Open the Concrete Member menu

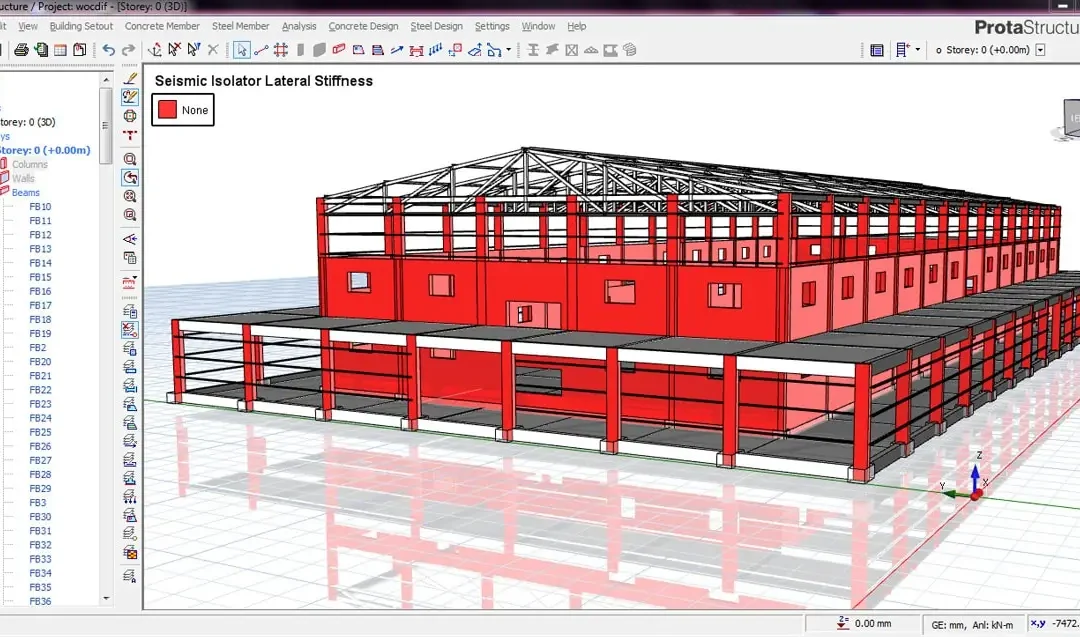pos(162,26)
